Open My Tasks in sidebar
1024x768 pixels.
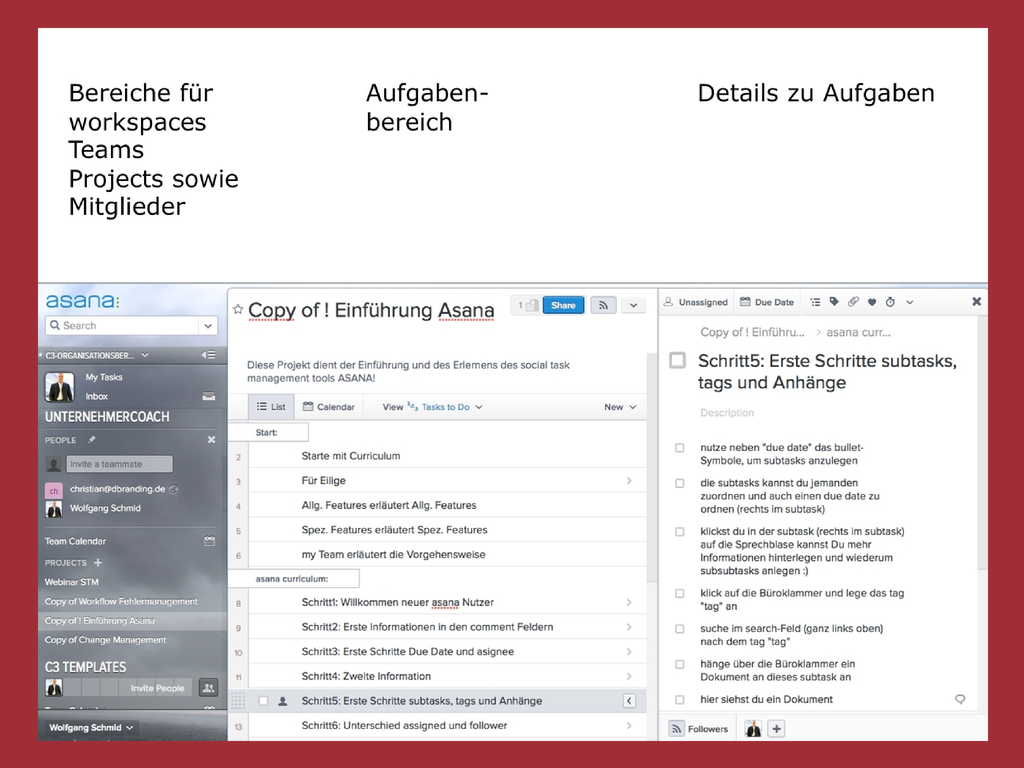tap(104, 377)
